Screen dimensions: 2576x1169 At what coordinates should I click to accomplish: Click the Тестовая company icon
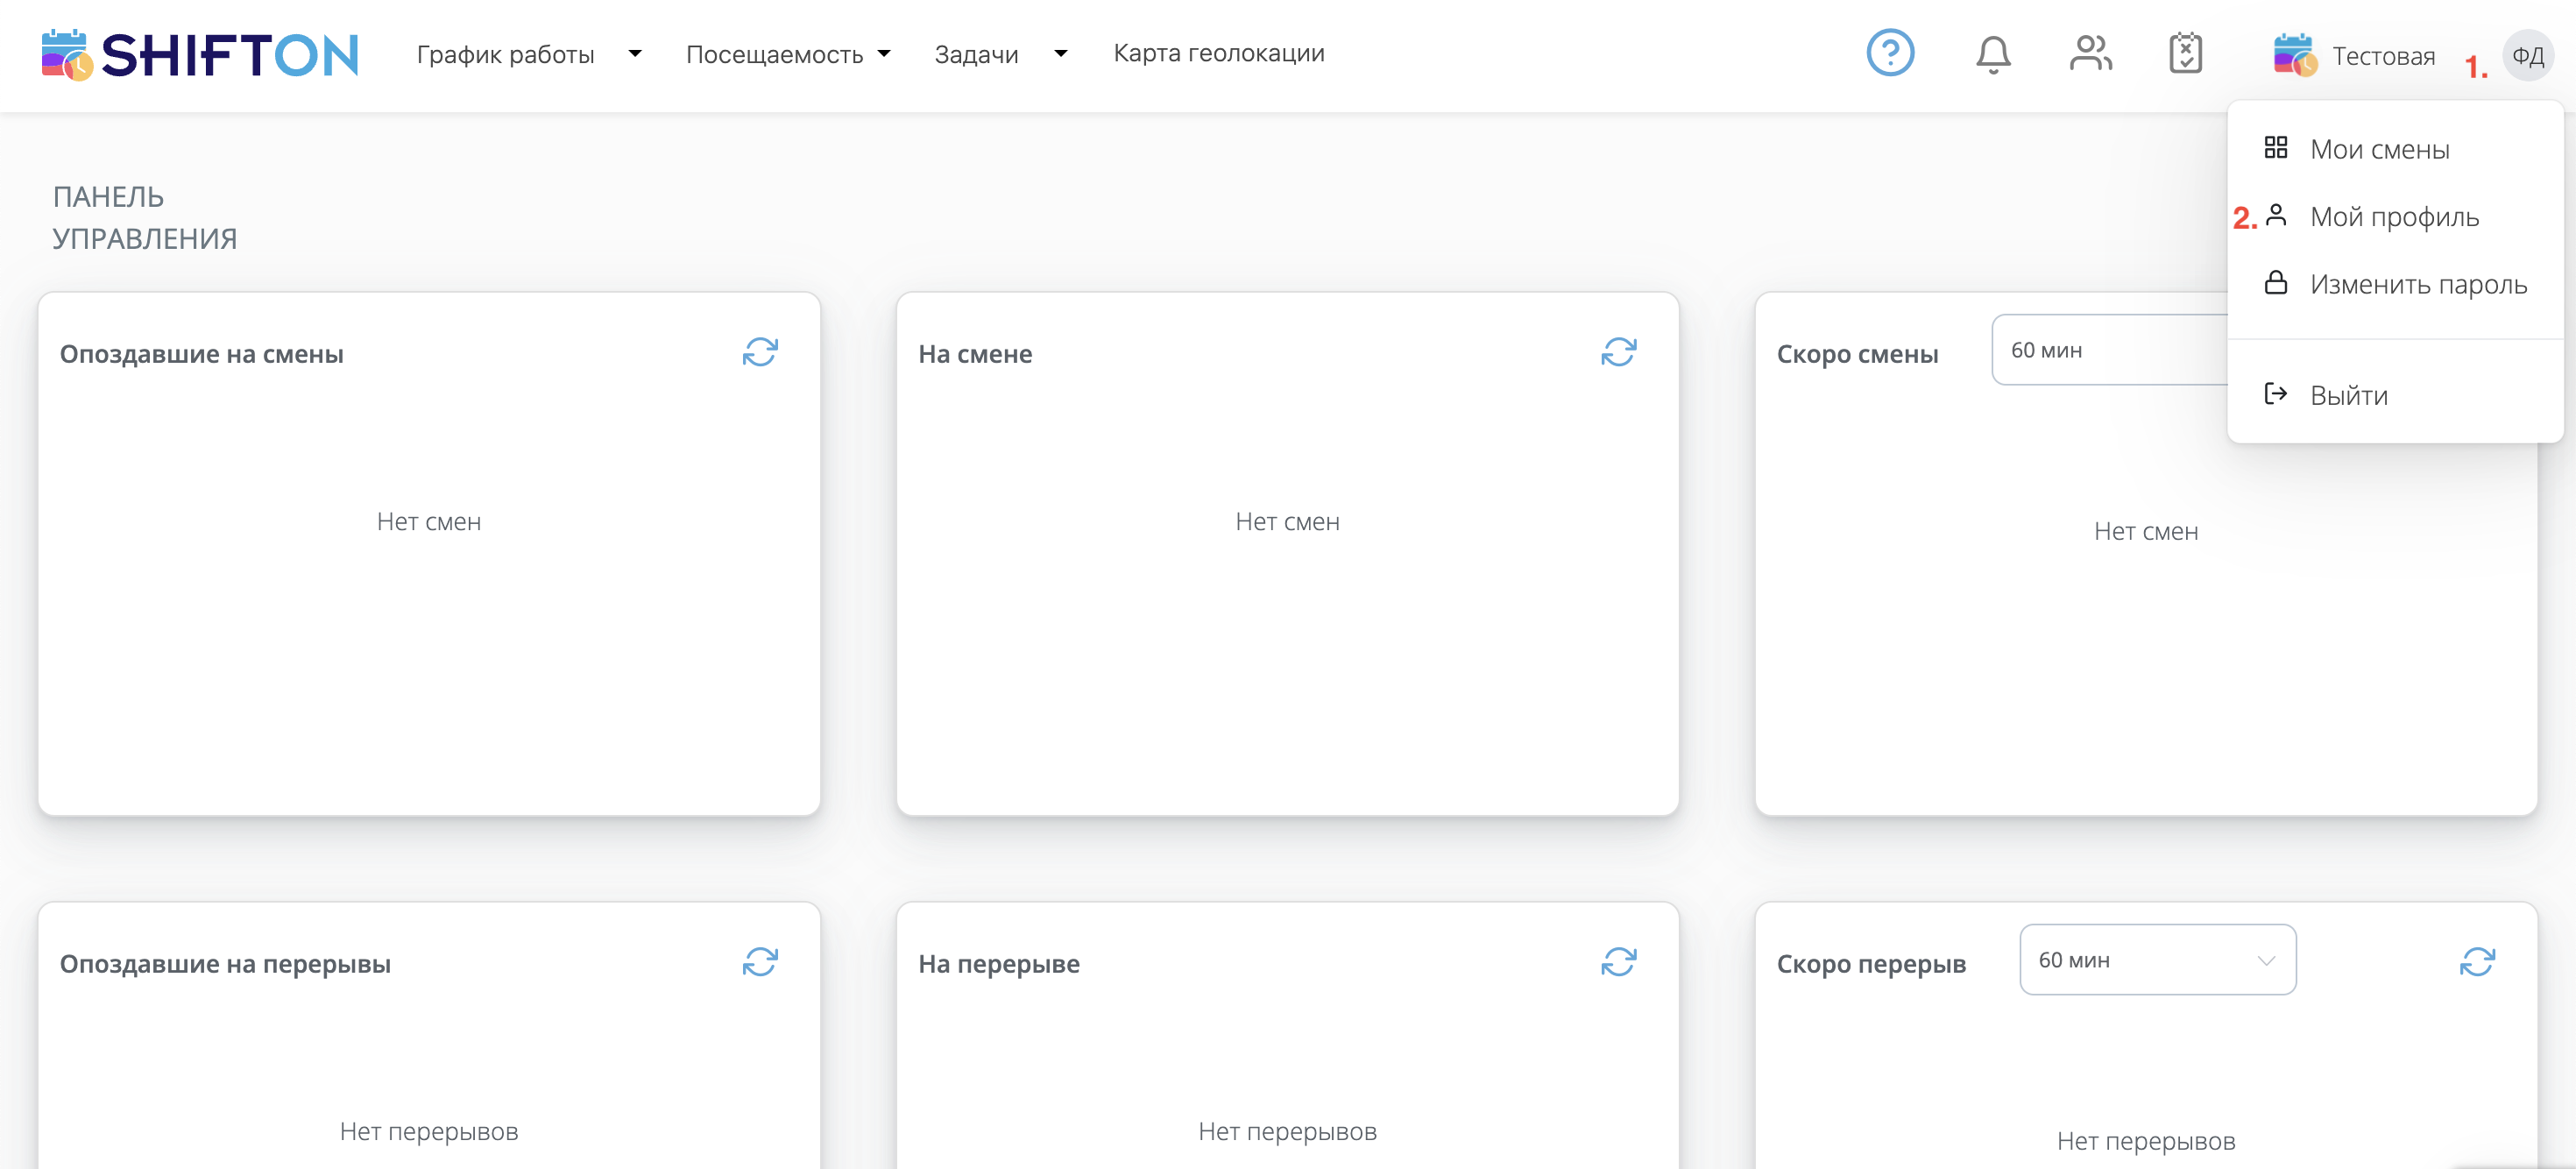2295,55
